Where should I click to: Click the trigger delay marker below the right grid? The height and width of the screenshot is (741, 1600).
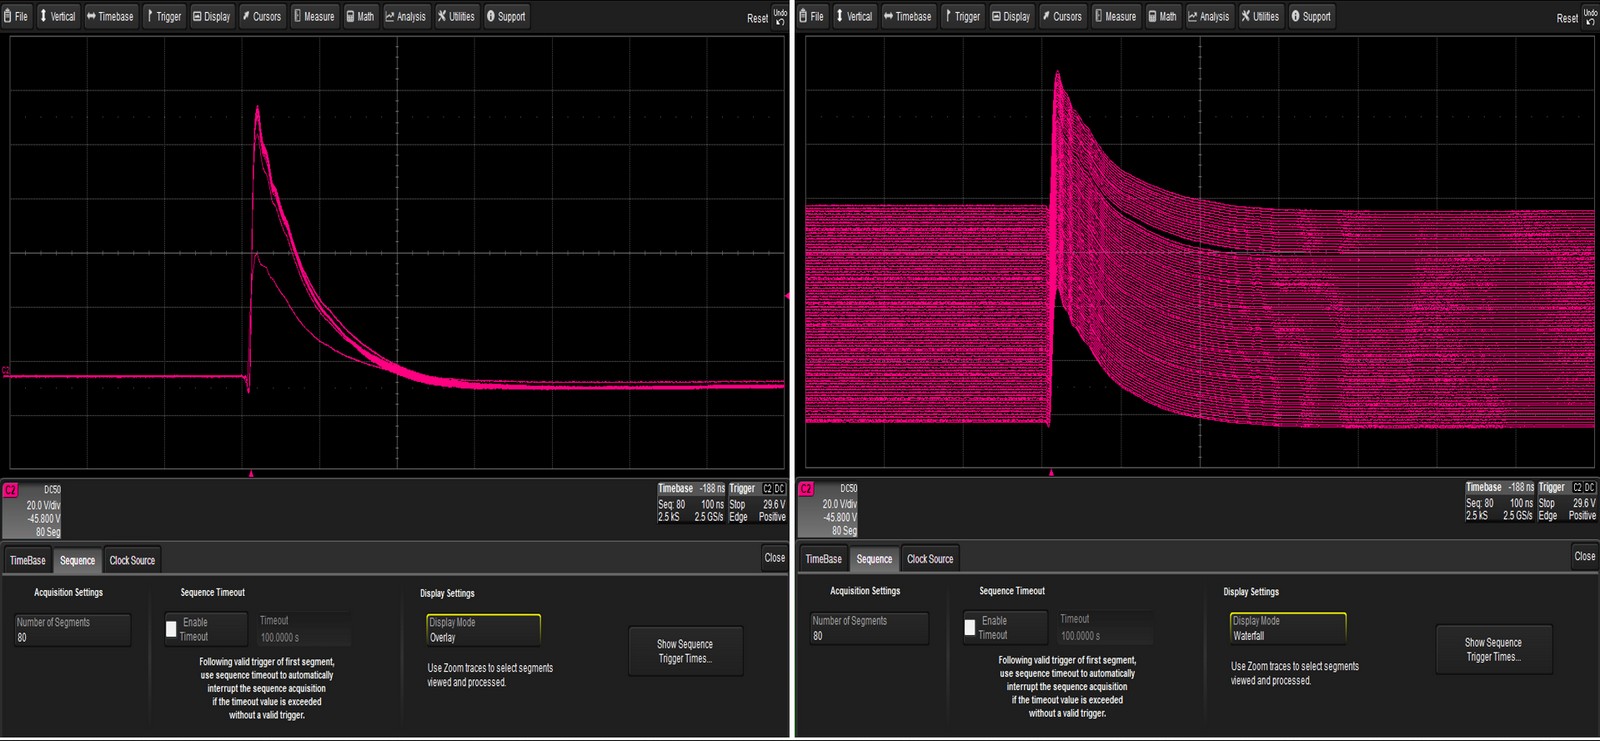[1051, 473]
